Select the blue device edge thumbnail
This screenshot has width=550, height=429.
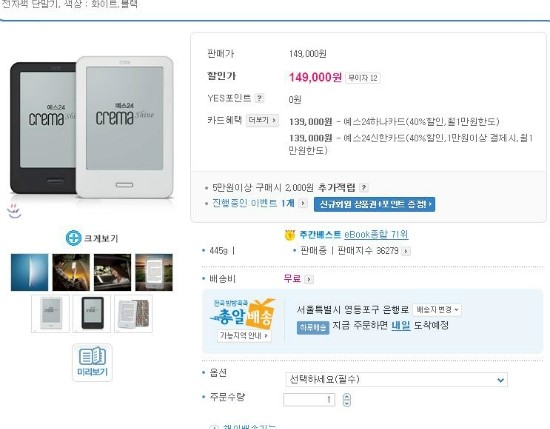click(29, 273)
